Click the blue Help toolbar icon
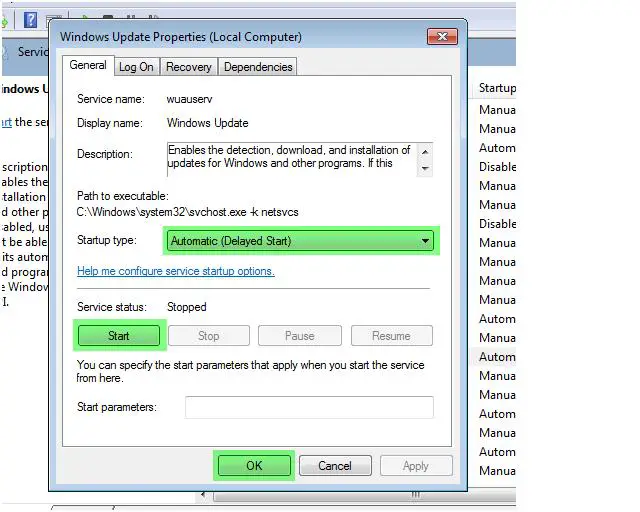 click(x=30, y=19)
